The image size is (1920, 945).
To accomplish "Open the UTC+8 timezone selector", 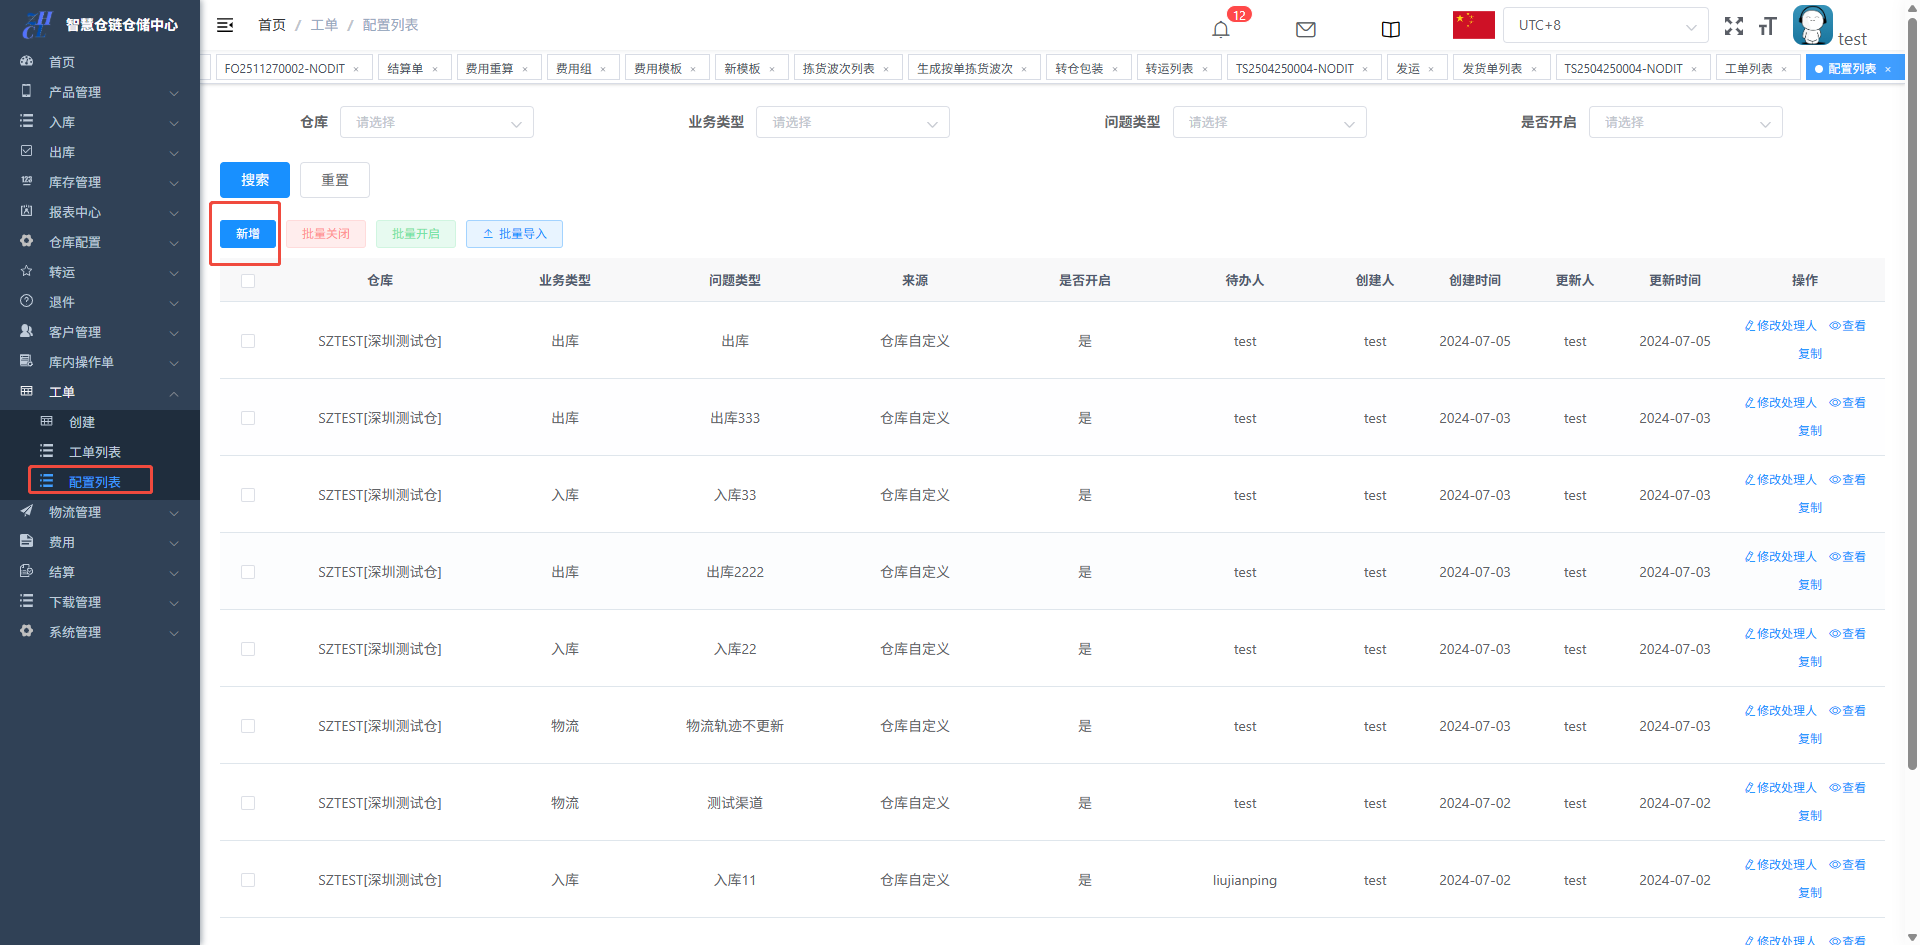I will tap(1605, 25).
